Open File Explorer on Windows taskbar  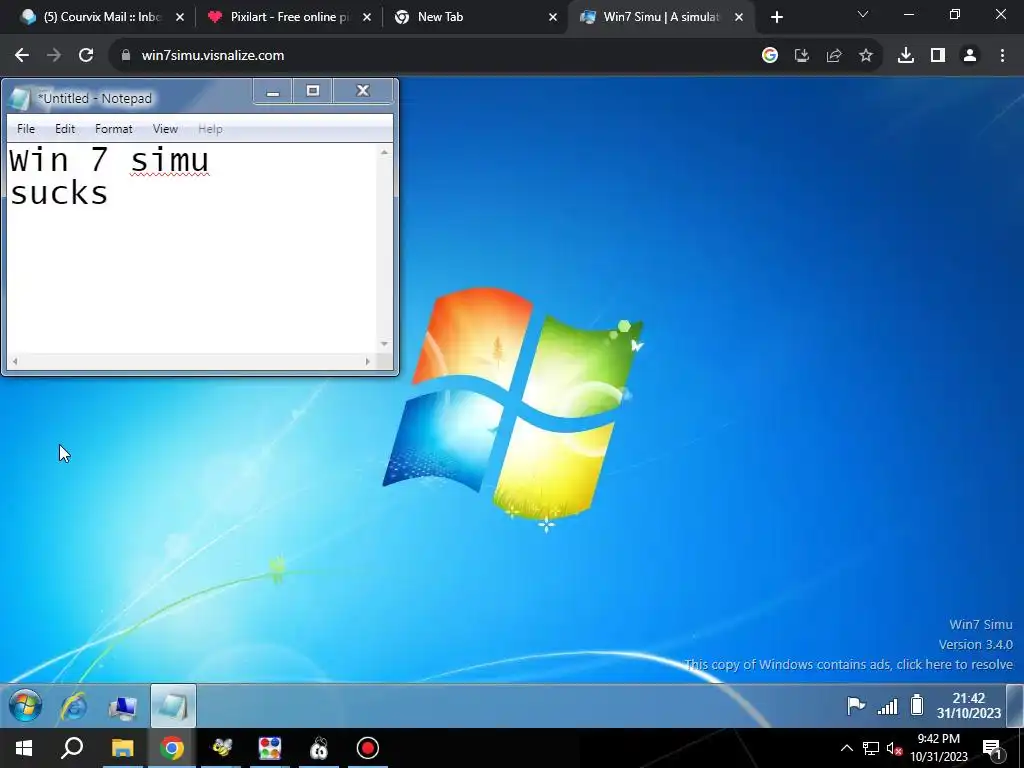tap(122, 748)
